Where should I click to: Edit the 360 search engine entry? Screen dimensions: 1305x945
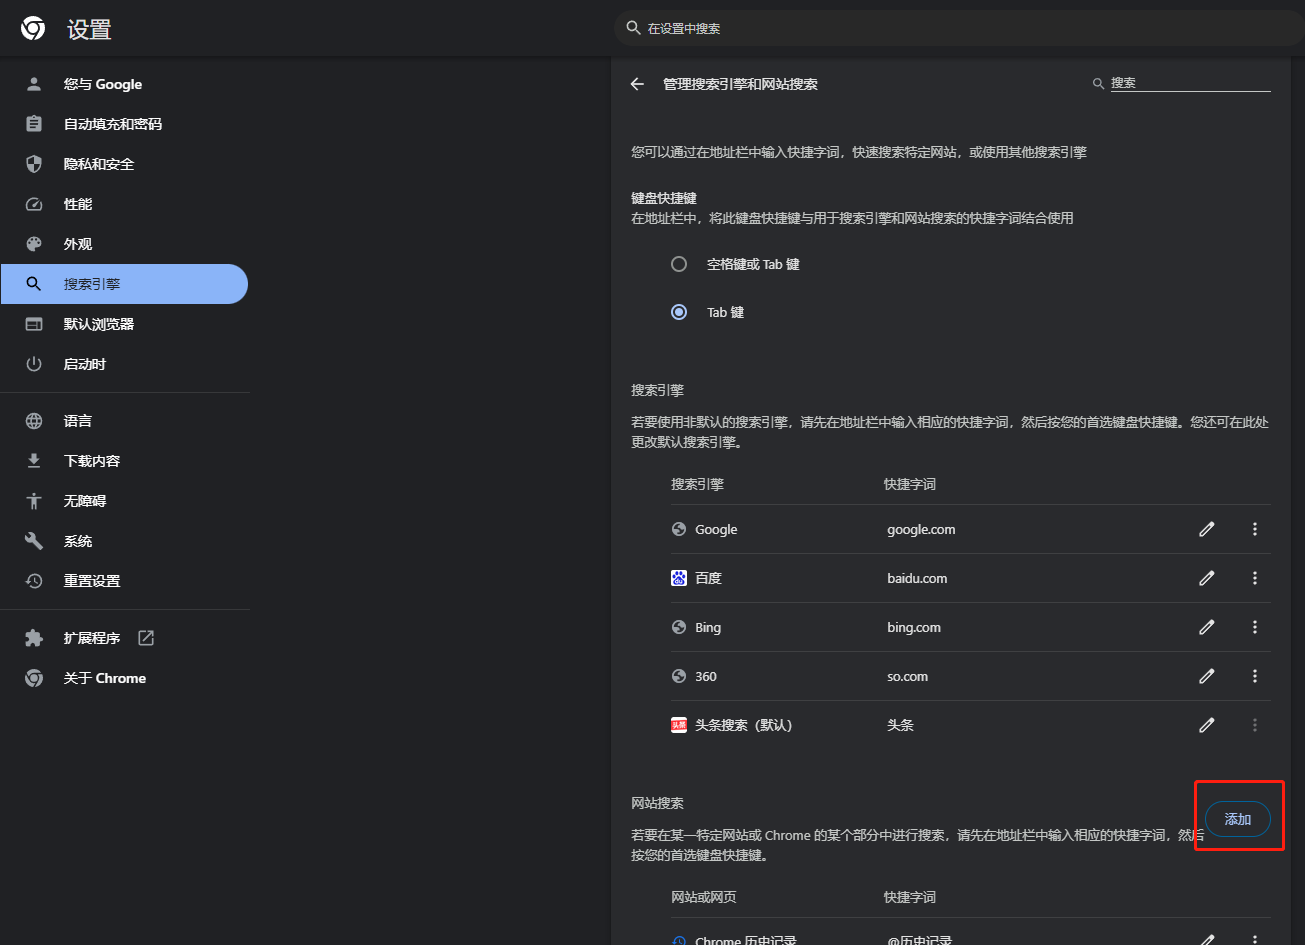[x=1207, y=676]
